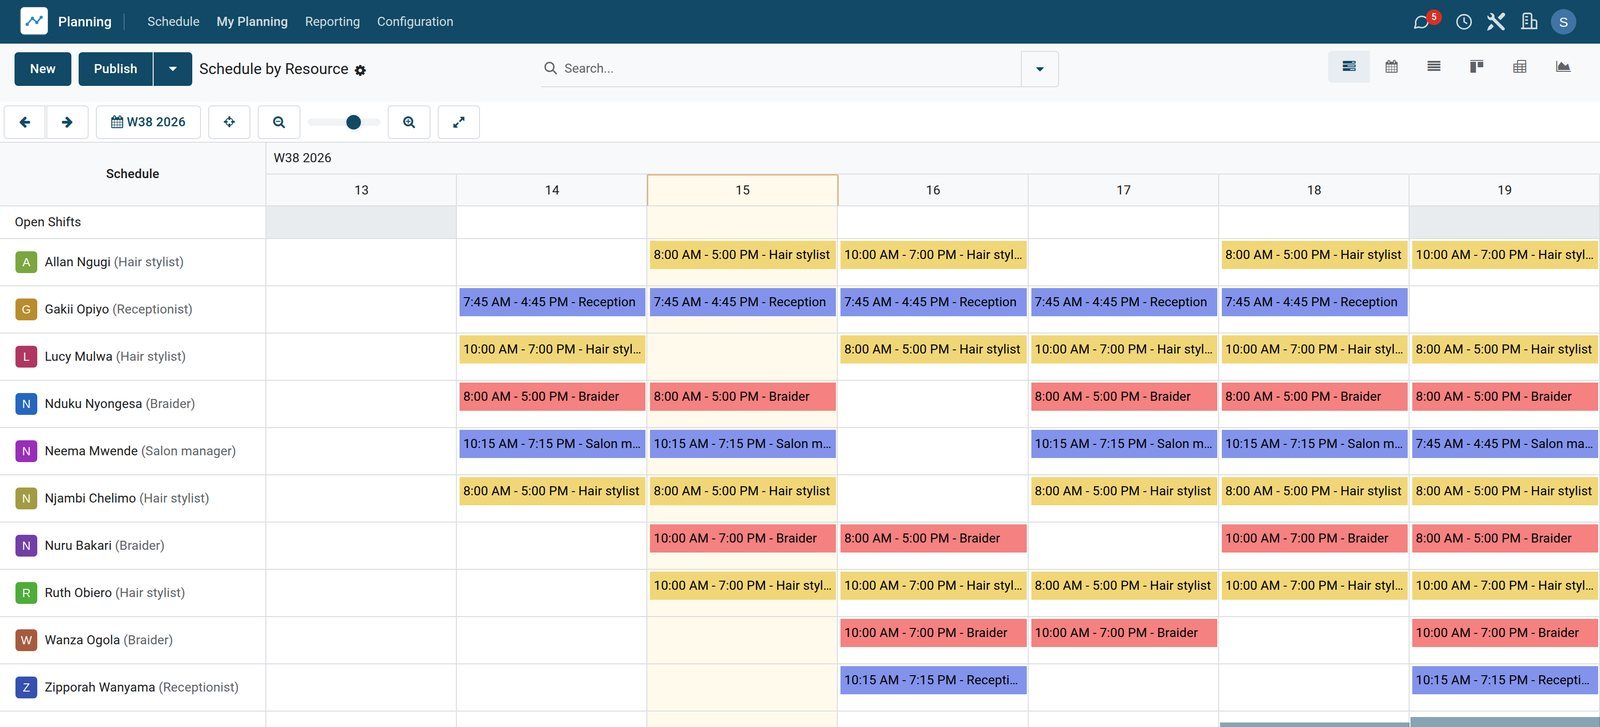Open the company switcher building icon

(x=1529, y=21)
